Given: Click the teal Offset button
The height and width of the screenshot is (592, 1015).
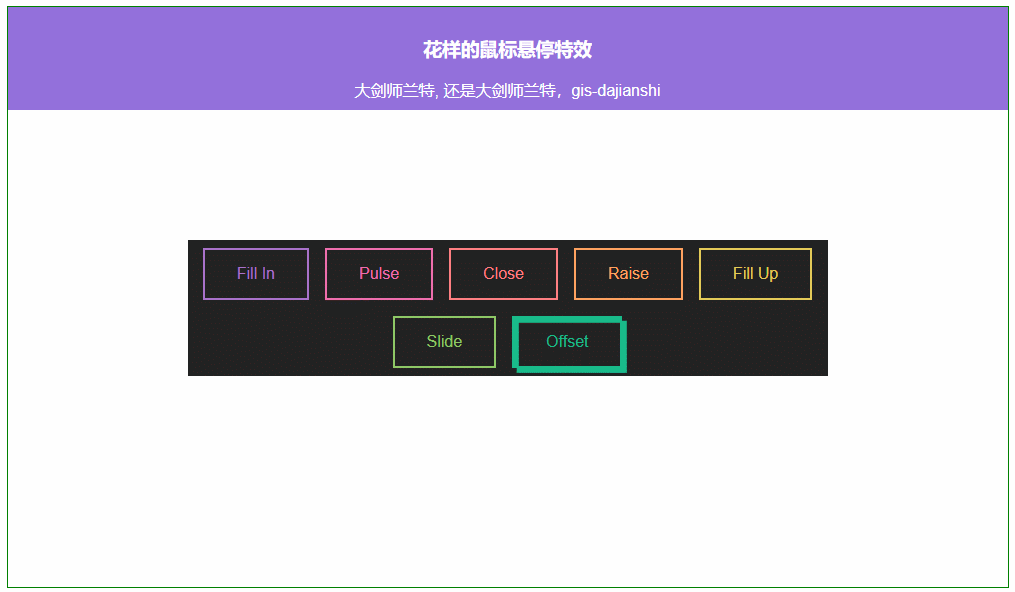Looking at the screenshot, I should [x=568, y=343].
